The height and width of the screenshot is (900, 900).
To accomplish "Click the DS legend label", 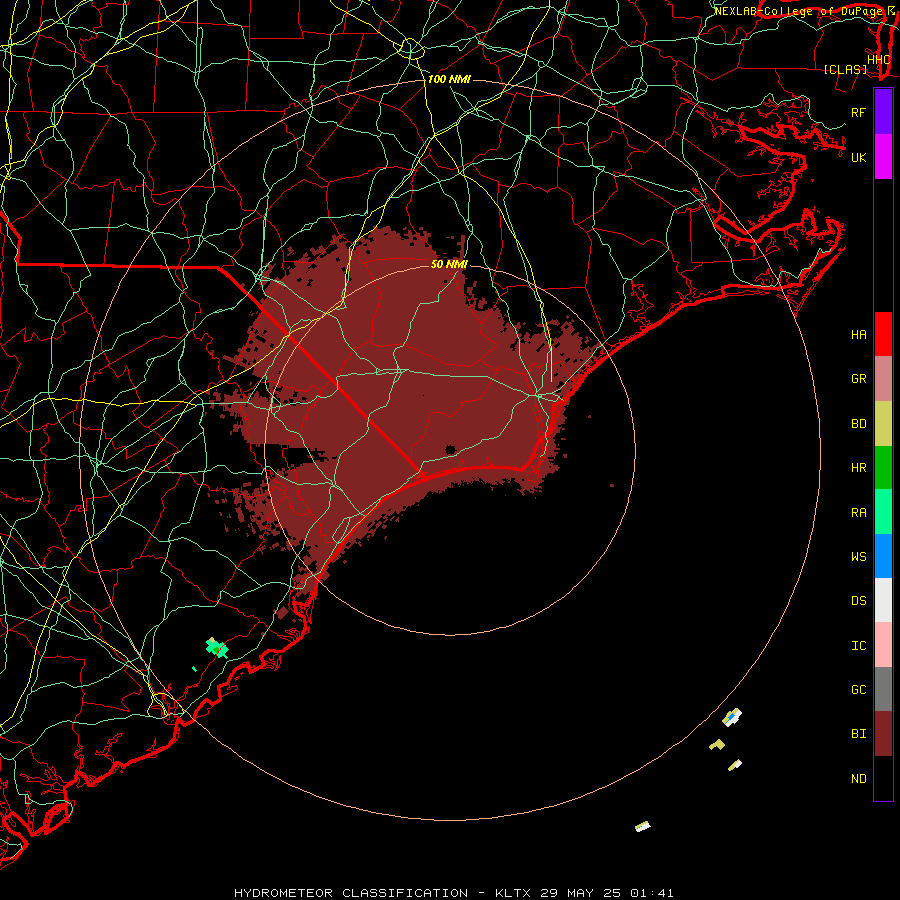I will coord(859,600).
